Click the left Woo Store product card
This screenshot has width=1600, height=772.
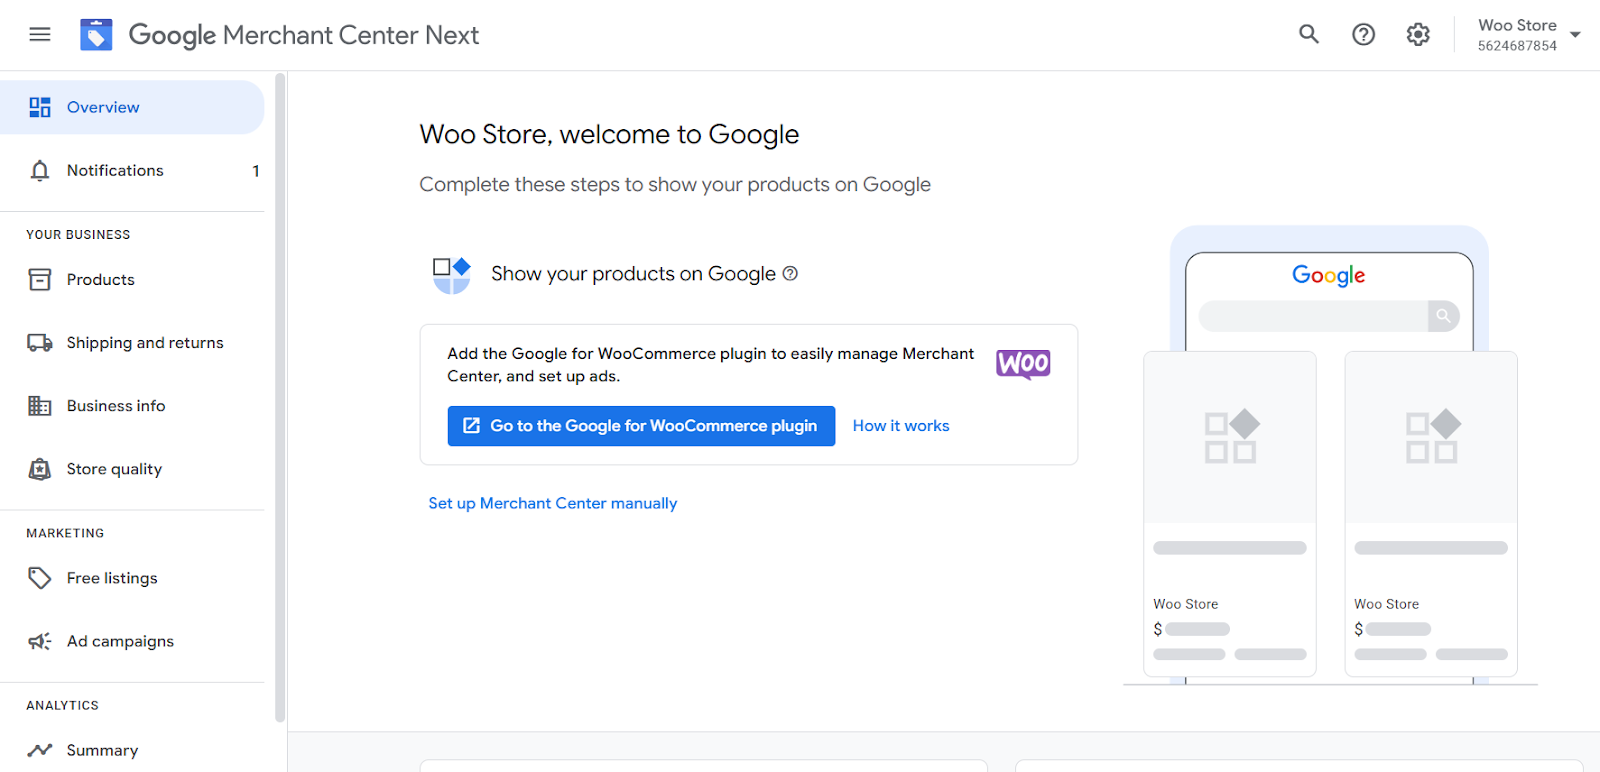tap(1230, 514)
